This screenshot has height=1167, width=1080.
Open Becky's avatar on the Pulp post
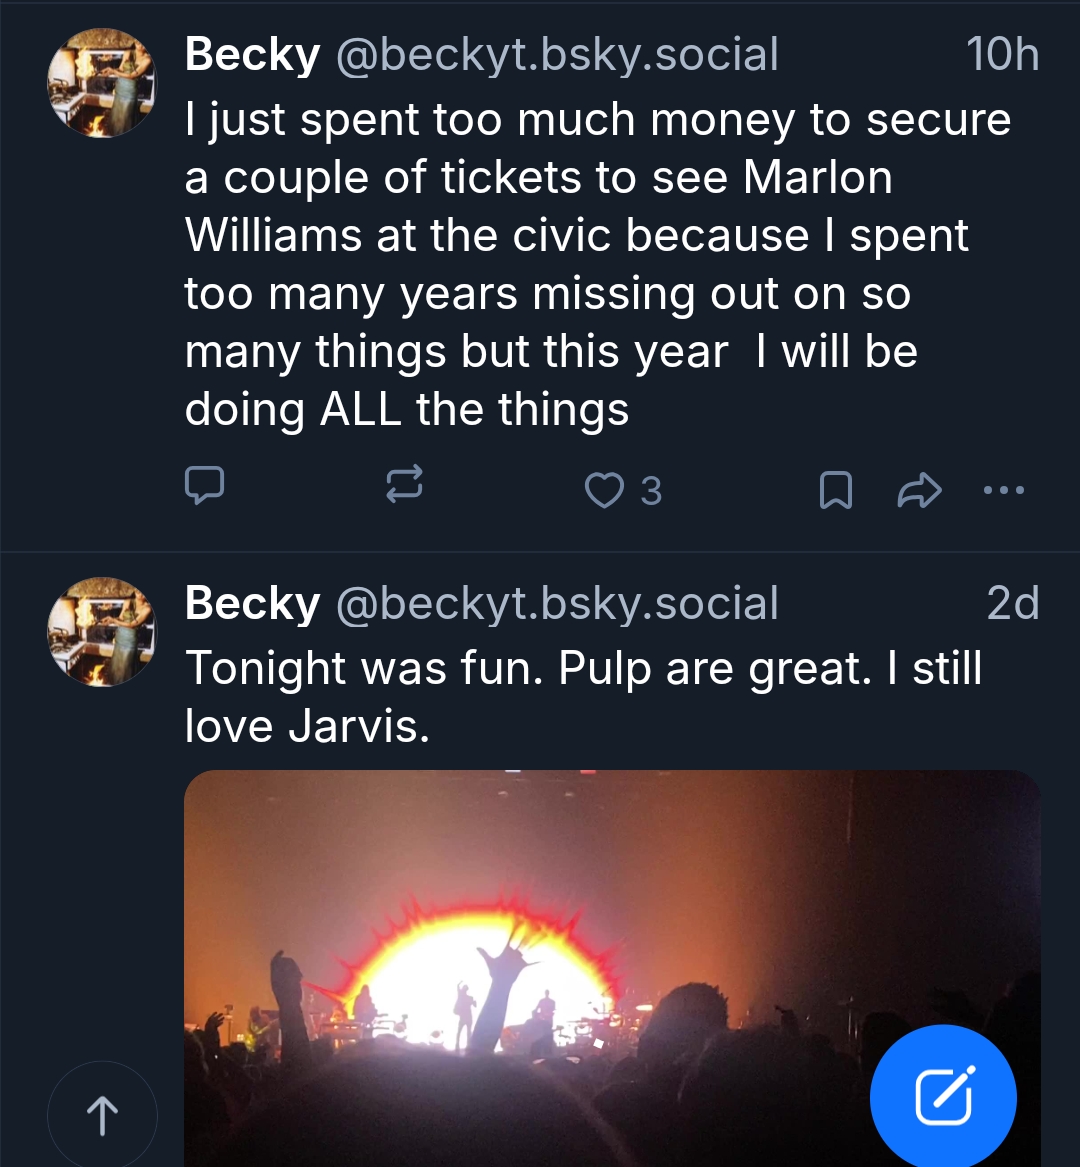pos(102,631)
